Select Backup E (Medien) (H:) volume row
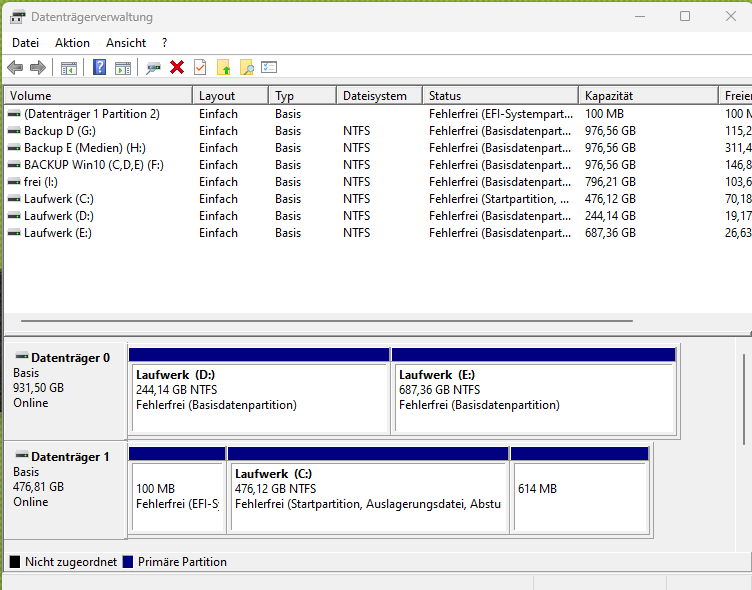The height and width of the screenshot is (590, 752). (x=85, y=148)
